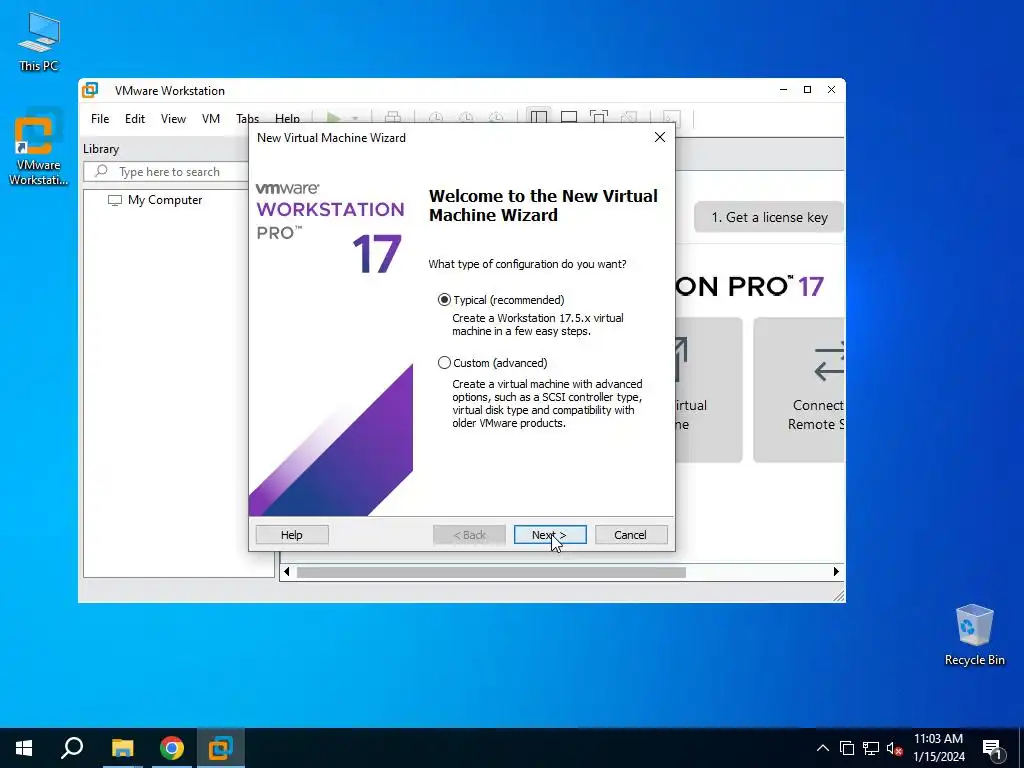1024x768 pixels.
Task: Minimize the VMware Workstation window
Action: [784, 89]
